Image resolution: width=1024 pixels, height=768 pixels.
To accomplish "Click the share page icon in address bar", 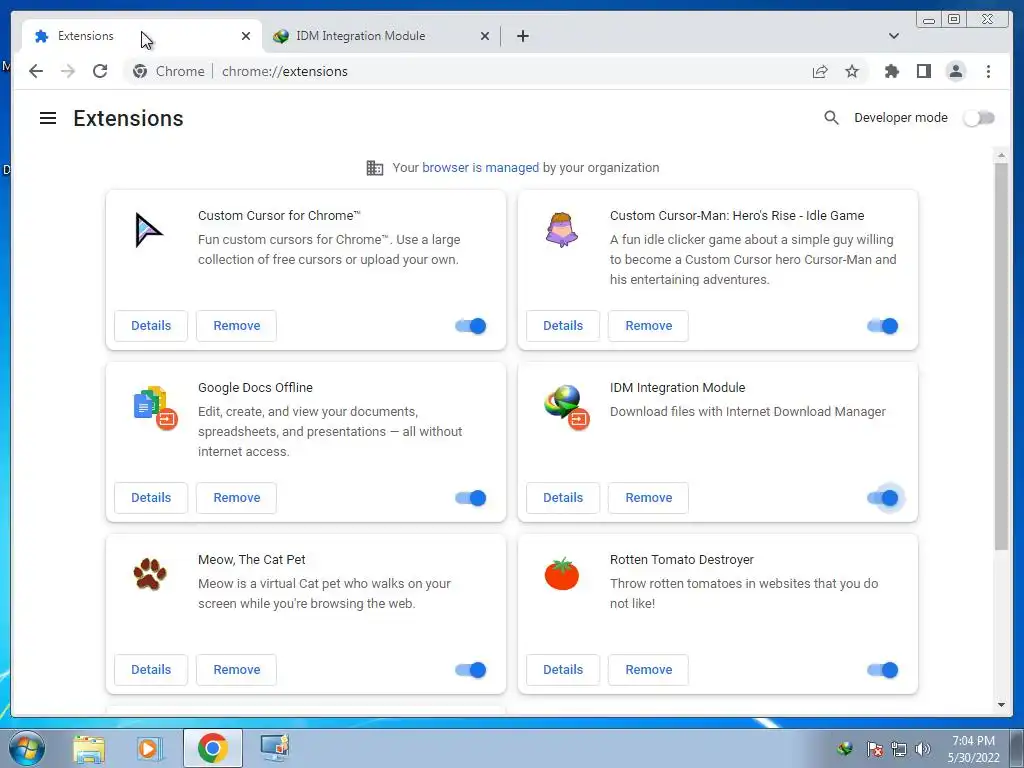I will pyautogui.click(x=820, y=71).
